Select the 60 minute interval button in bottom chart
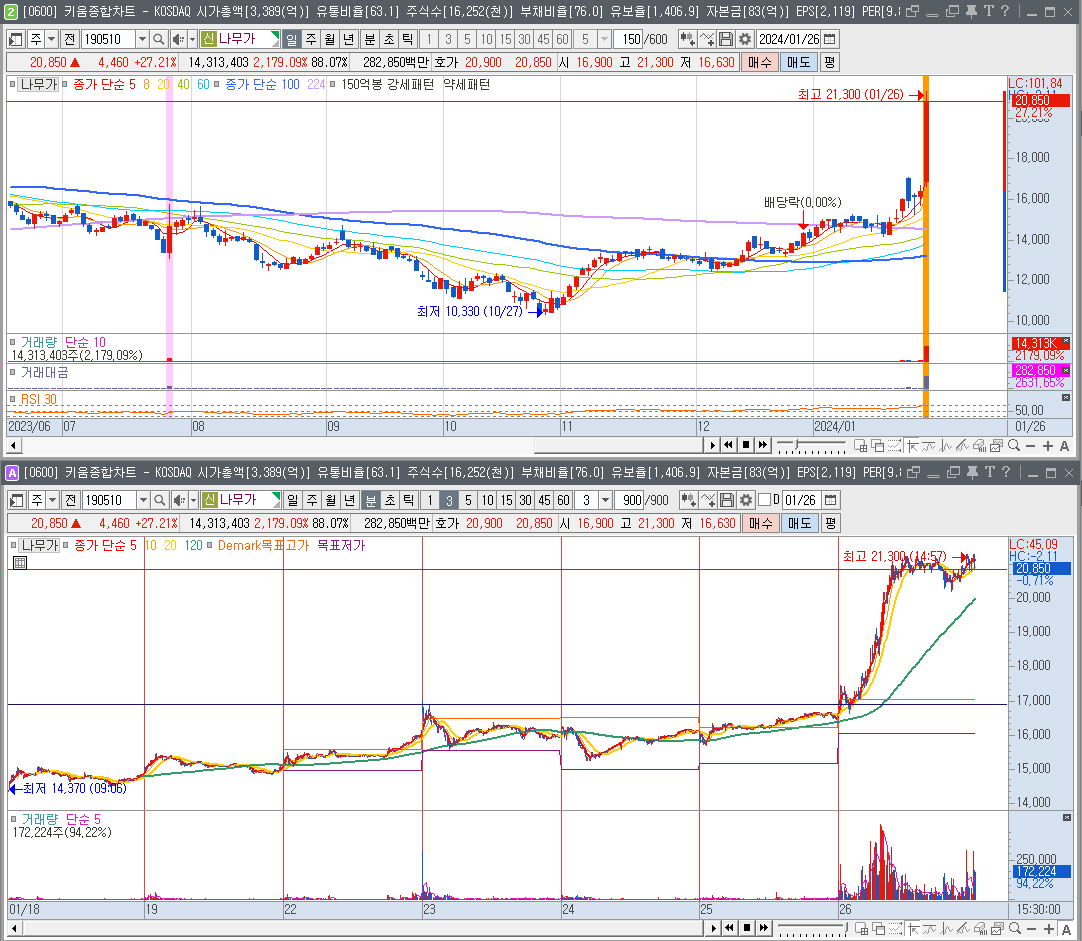The height and width of the screenshot is (941, 1082). [x=563, y=500]
